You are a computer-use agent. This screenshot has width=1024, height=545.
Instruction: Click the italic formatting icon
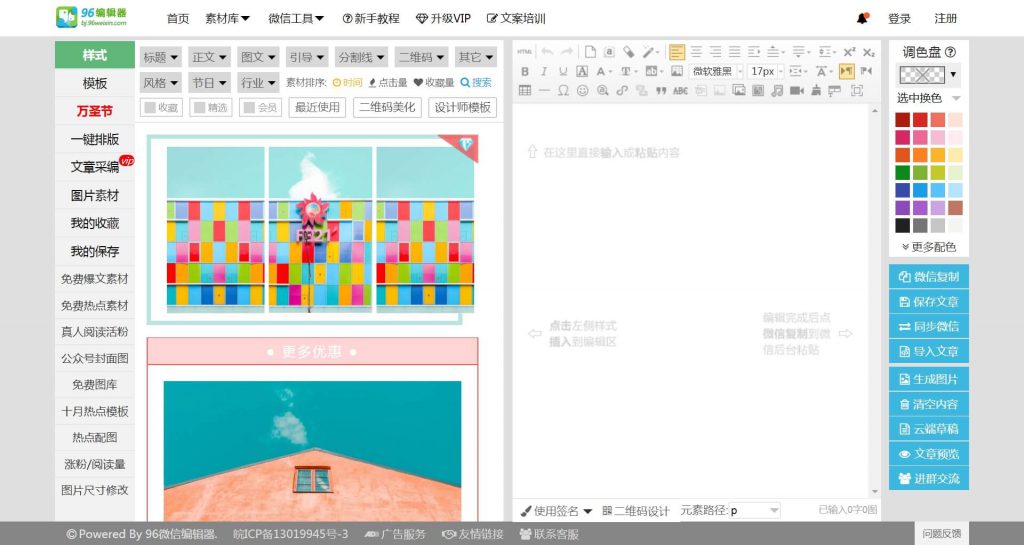tap(544, 71)
